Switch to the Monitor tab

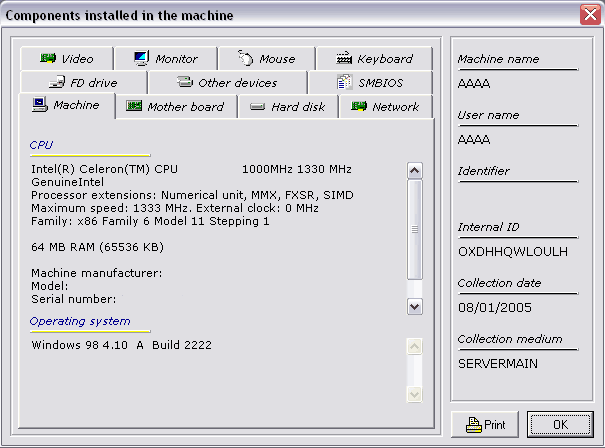[166, 59]
